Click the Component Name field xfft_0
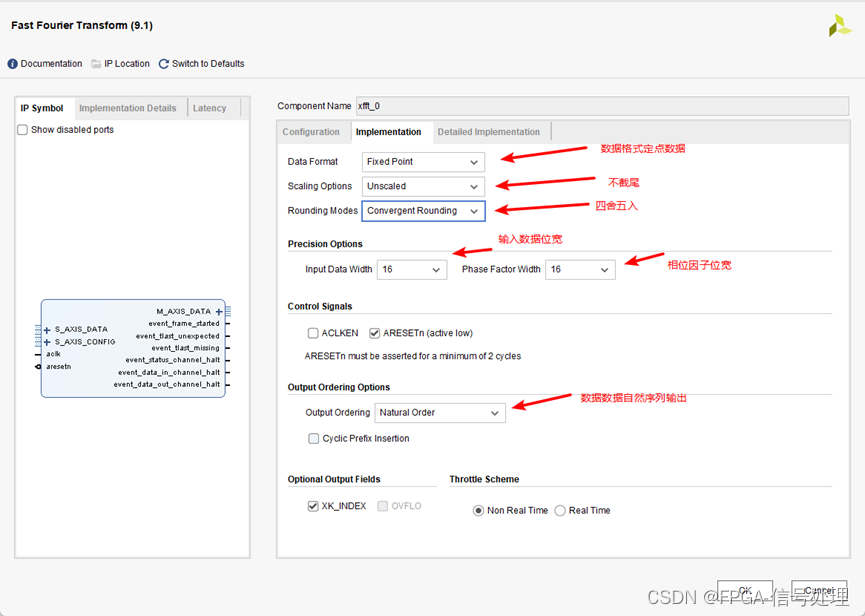865x616 pixels. [x=602, y=106]
